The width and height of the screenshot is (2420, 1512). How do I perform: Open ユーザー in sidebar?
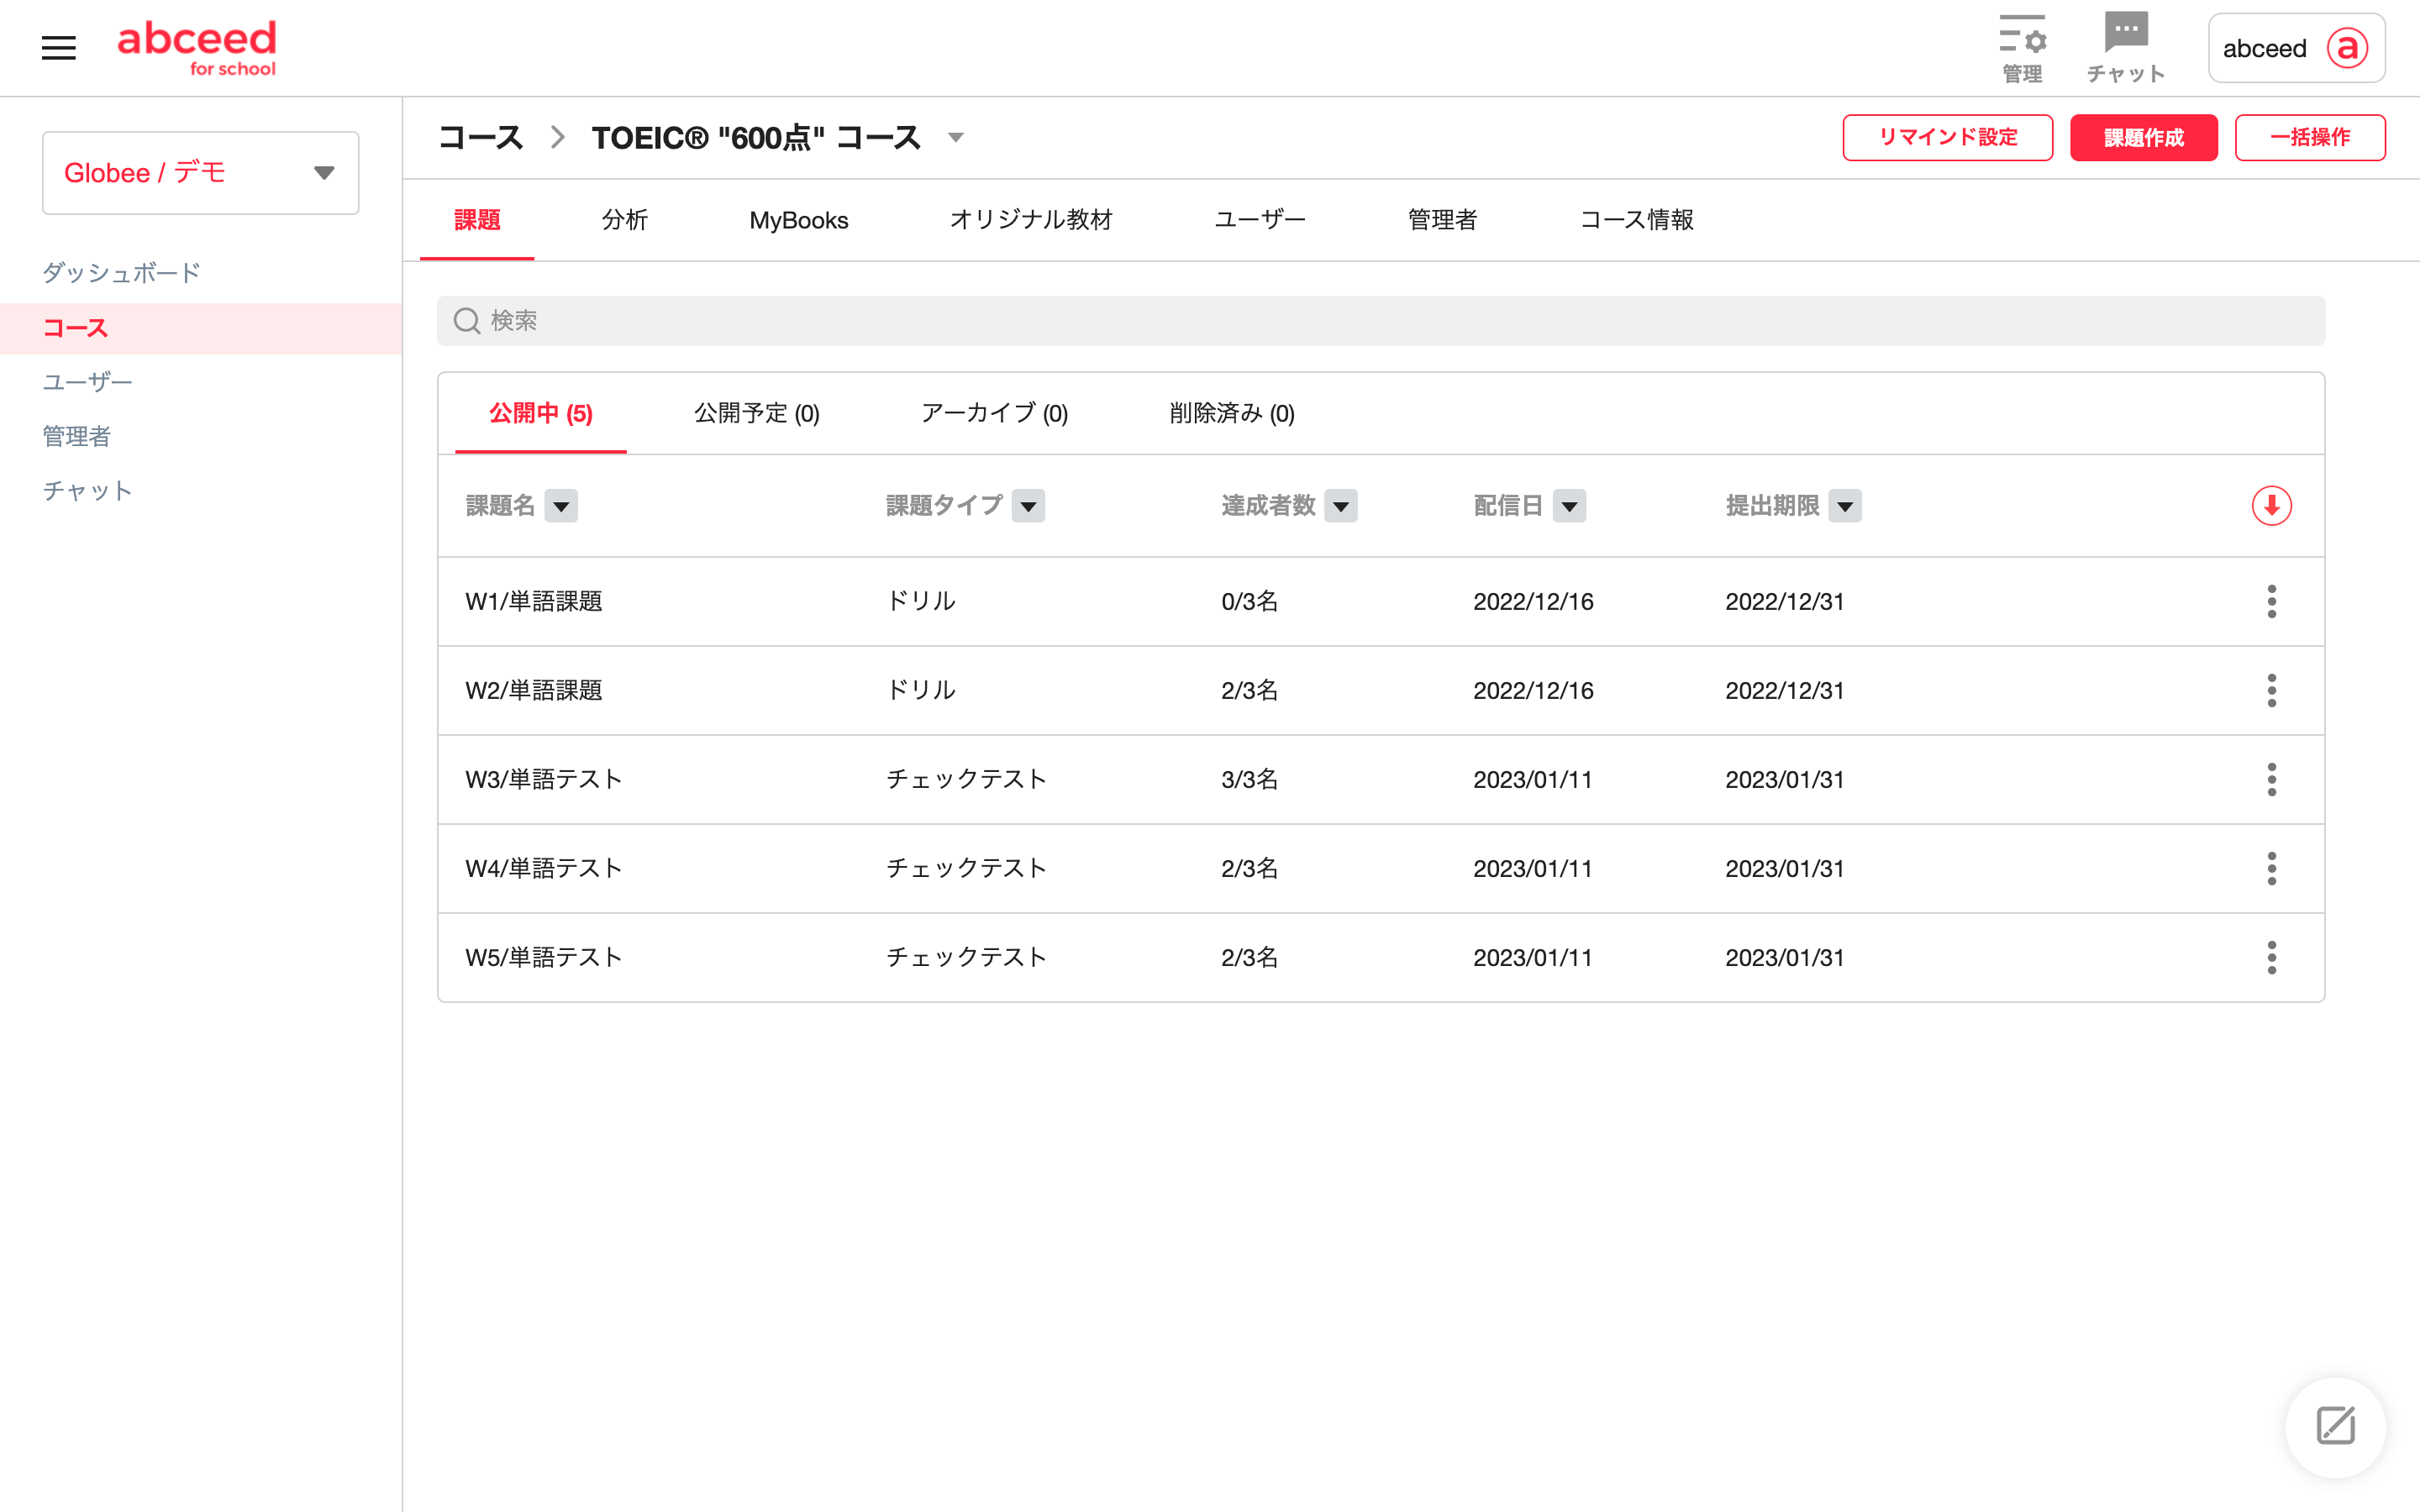(87, 382)
